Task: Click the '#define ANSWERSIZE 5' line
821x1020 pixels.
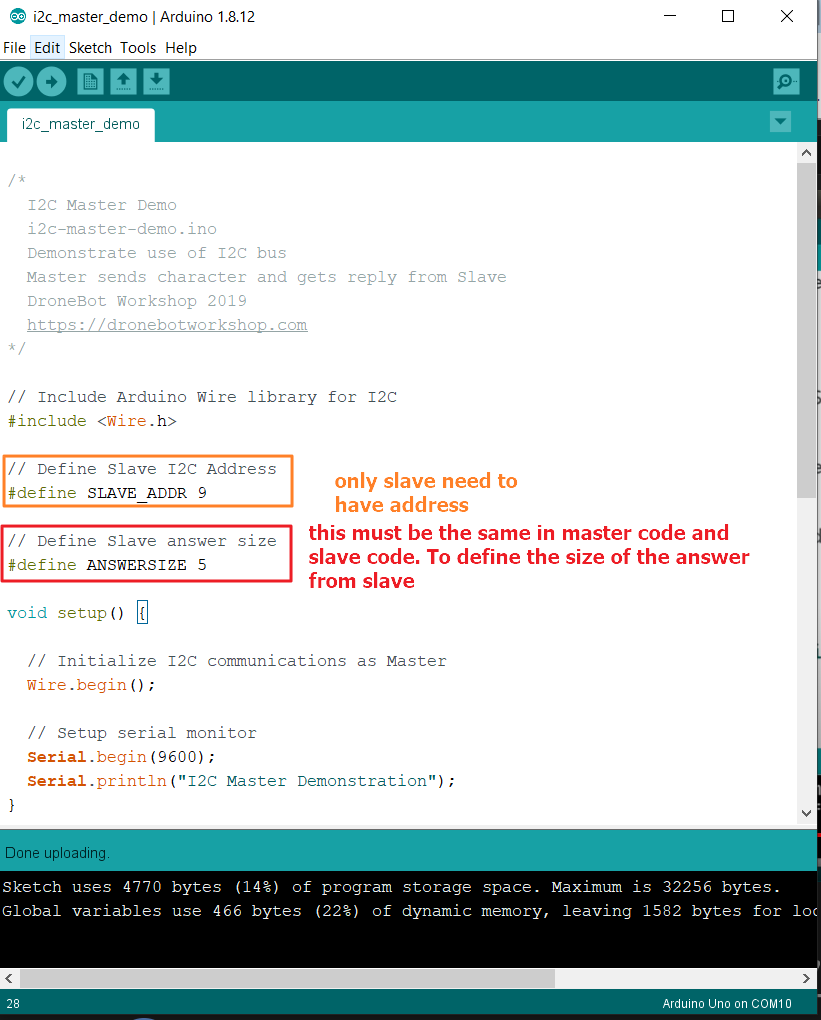Action: pyautogui.click(x=107, y=565)
